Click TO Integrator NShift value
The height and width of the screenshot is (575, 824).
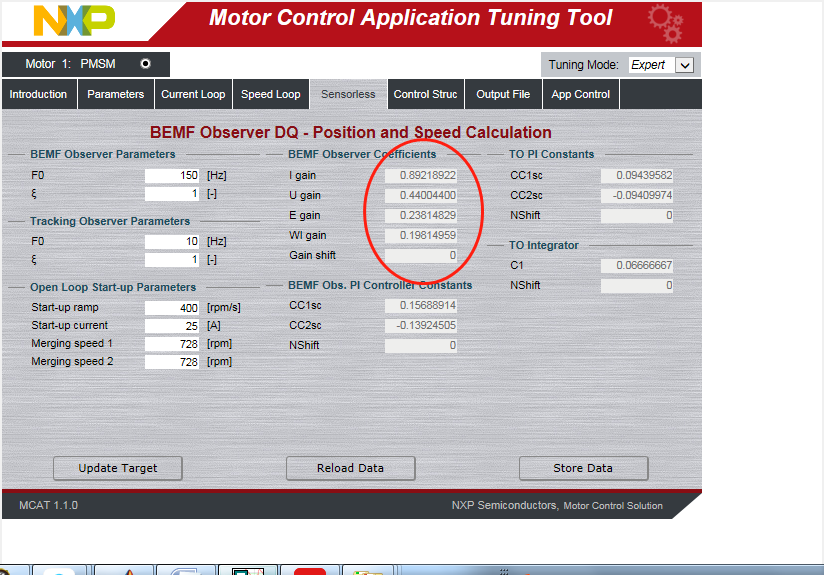pos(637,285)
